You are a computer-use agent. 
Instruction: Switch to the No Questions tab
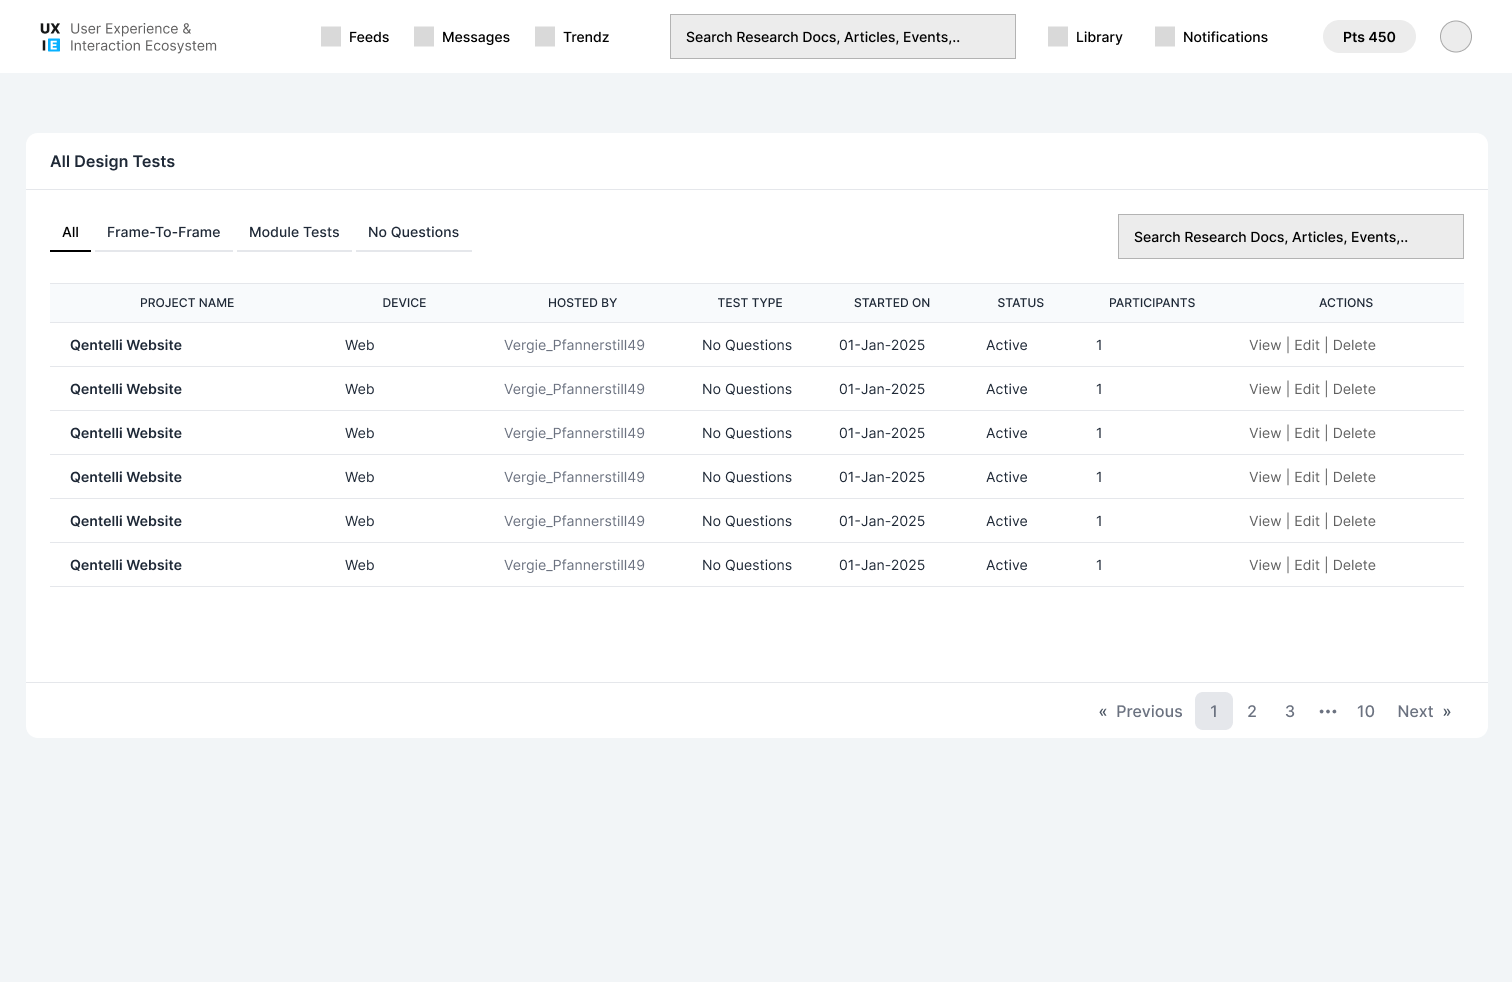(x=414, y=232)
